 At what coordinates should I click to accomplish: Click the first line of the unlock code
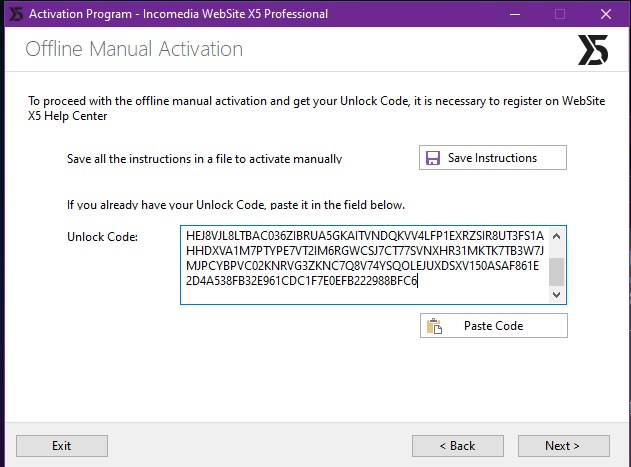(x=365, y=236)
